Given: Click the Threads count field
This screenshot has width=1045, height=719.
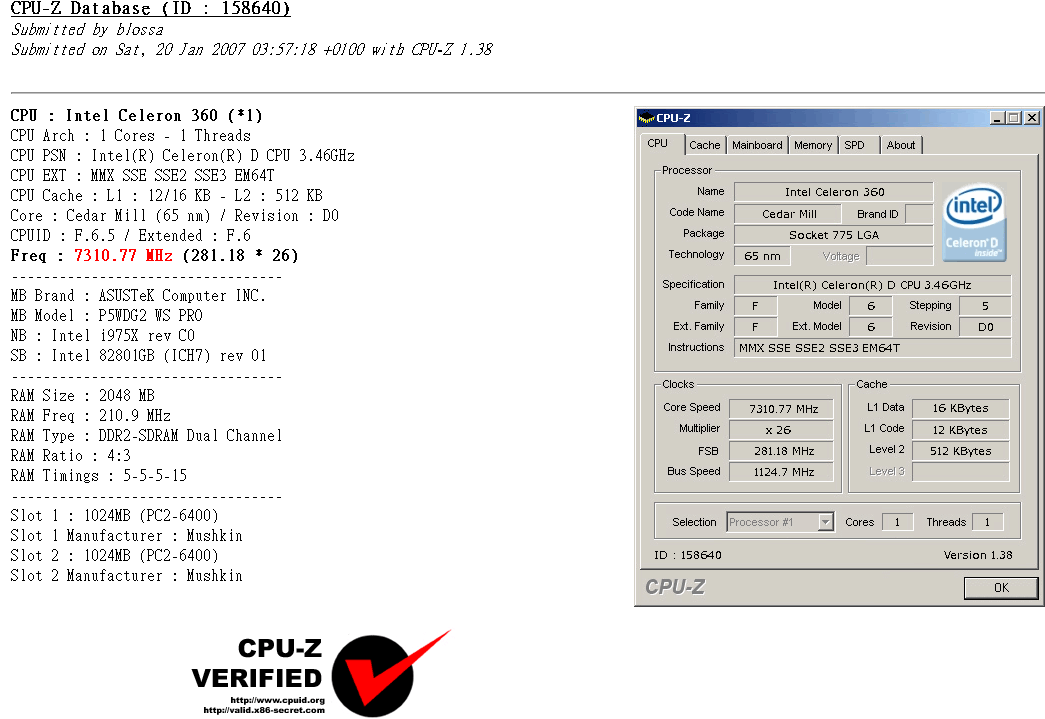Looking at the screenshot, I should click(x=987, y=522).
